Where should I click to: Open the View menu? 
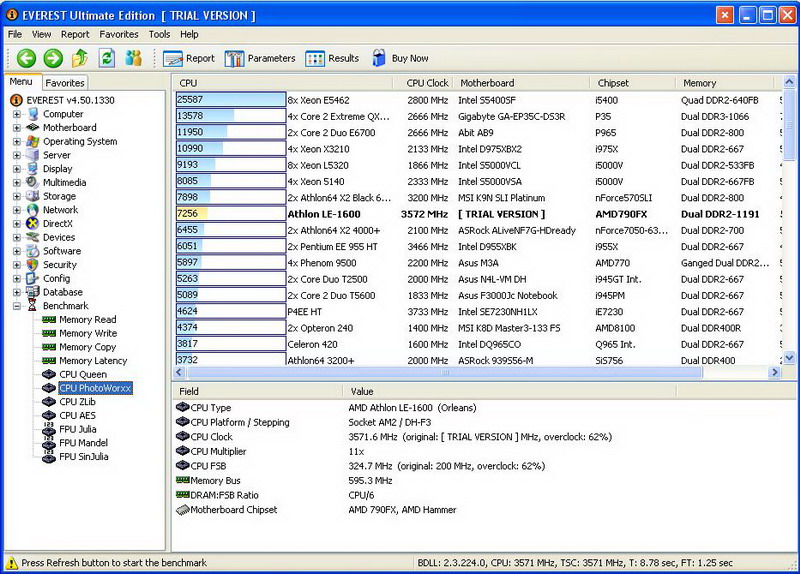(x=41, y=34)
